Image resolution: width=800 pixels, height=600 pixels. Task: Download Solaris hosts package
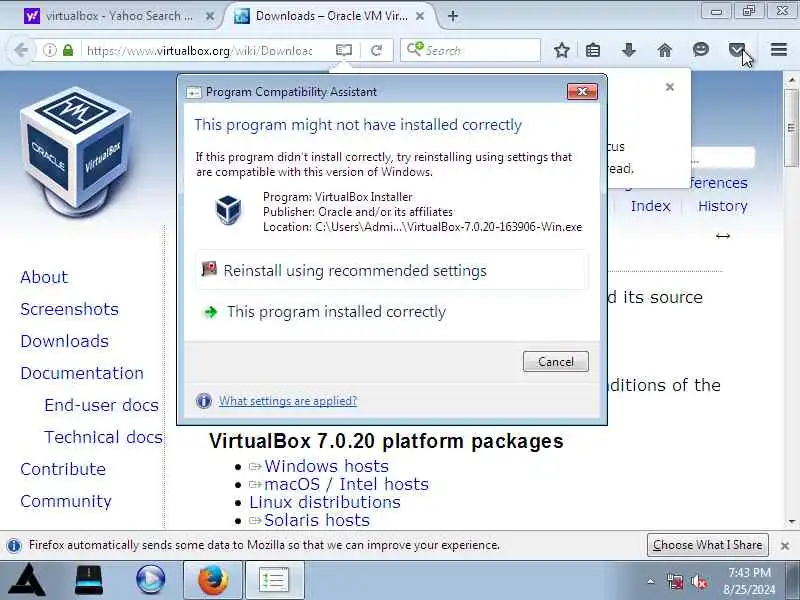[x=317, y=520]
